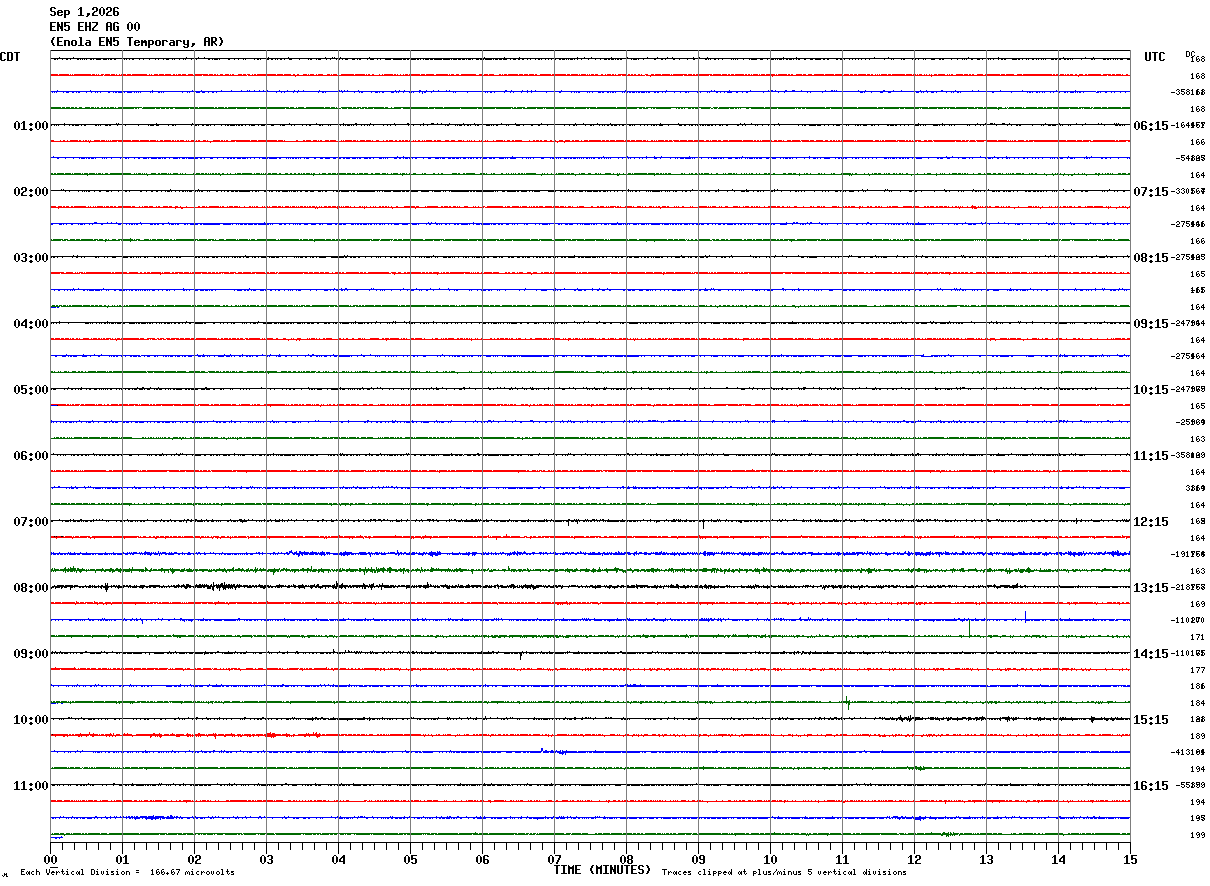Click the 01:00 CDT time label
Viewport: 1210px width, 886px height.
pos(31,126)
